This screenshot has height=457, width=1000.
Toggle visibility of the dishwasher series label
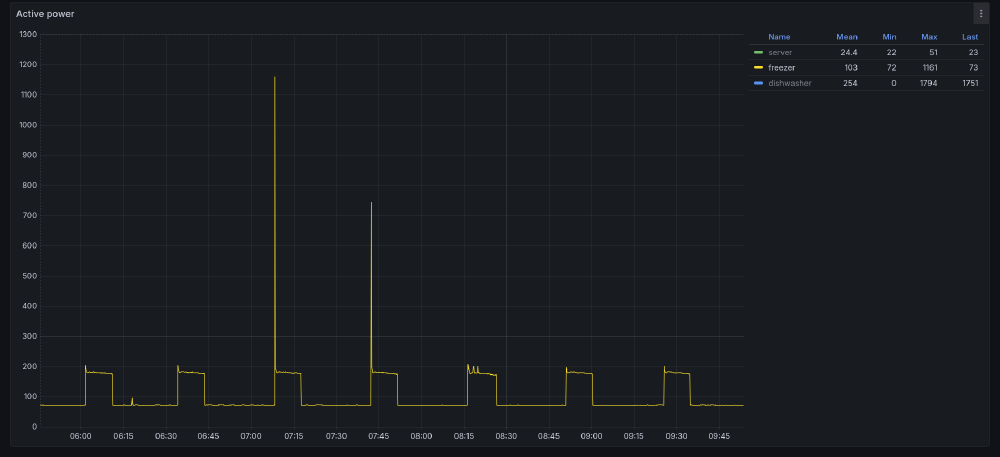tap(789, 83)
